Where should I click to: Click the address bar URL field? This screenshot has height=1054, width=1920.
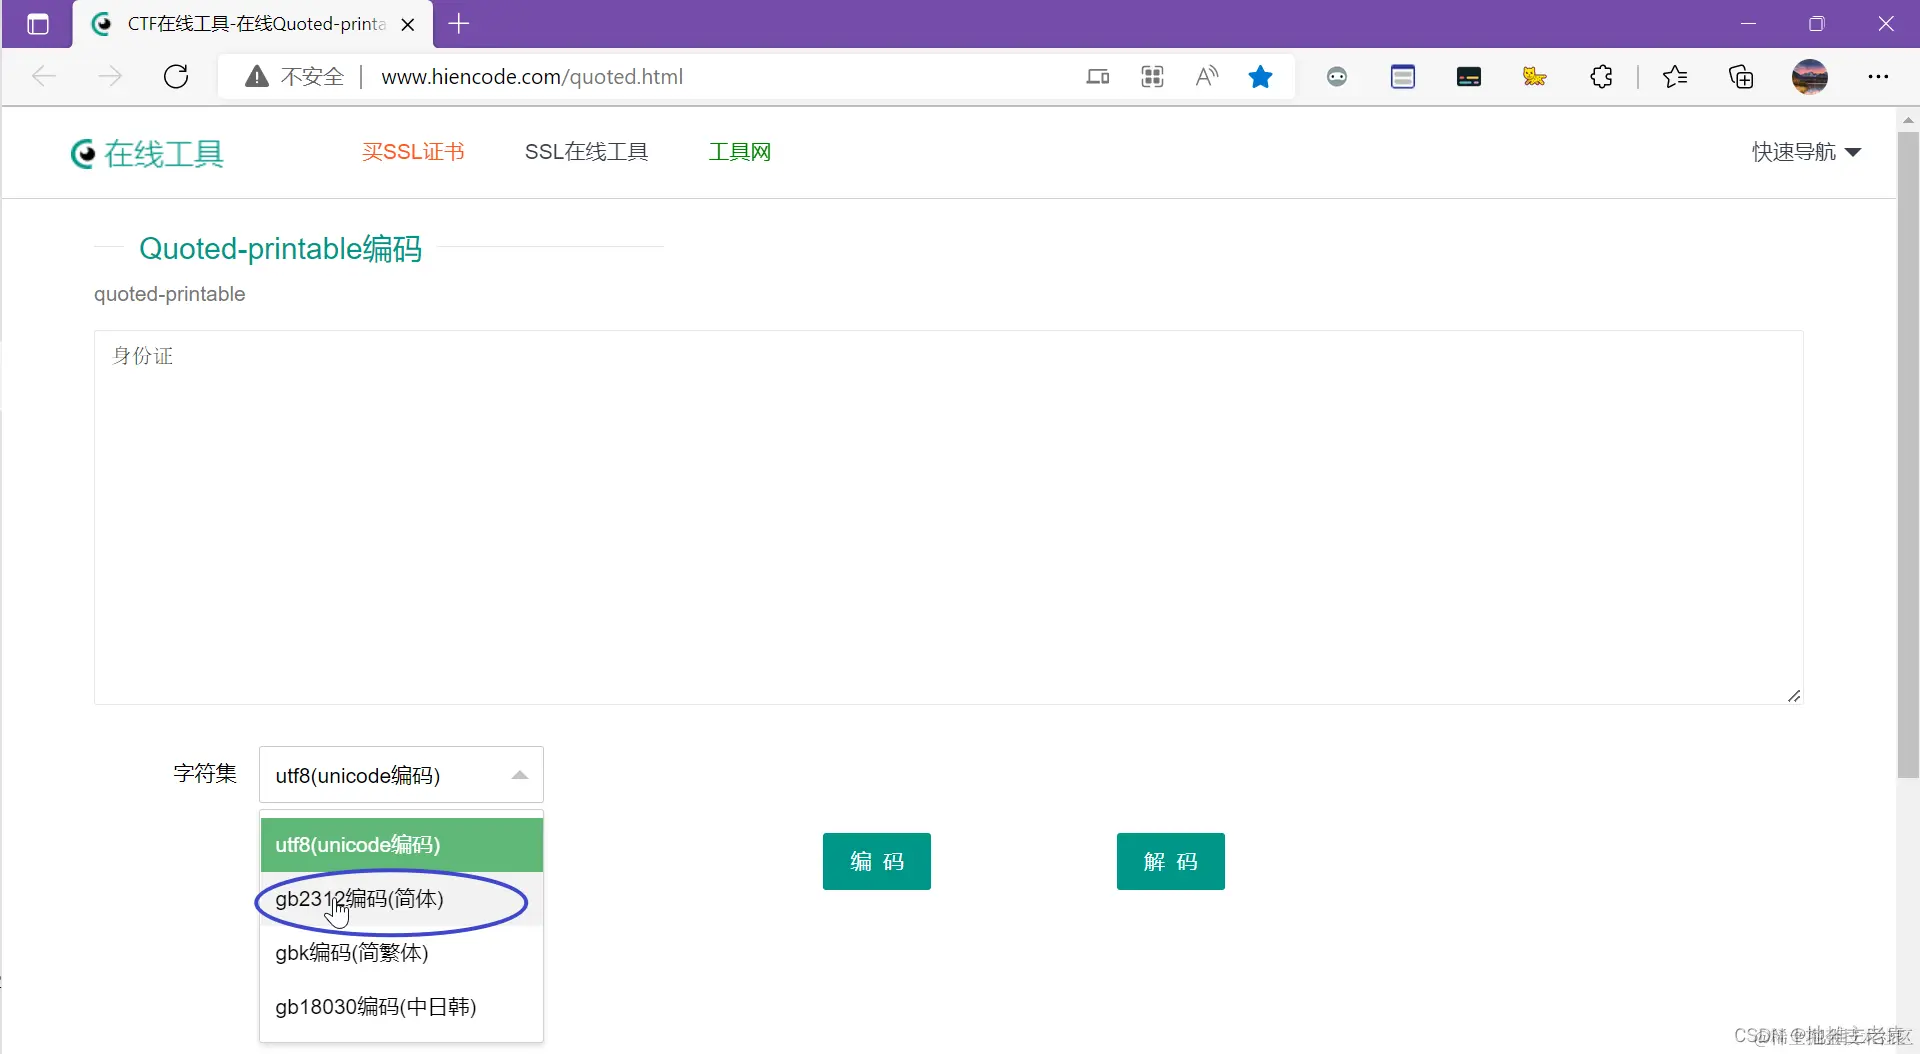point(532,77)
